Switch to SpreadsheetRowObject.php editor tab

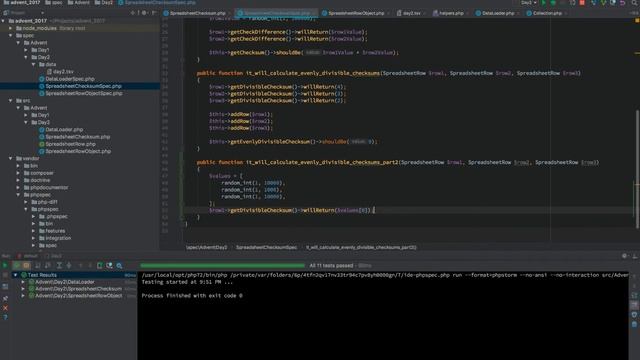point(356,13)
